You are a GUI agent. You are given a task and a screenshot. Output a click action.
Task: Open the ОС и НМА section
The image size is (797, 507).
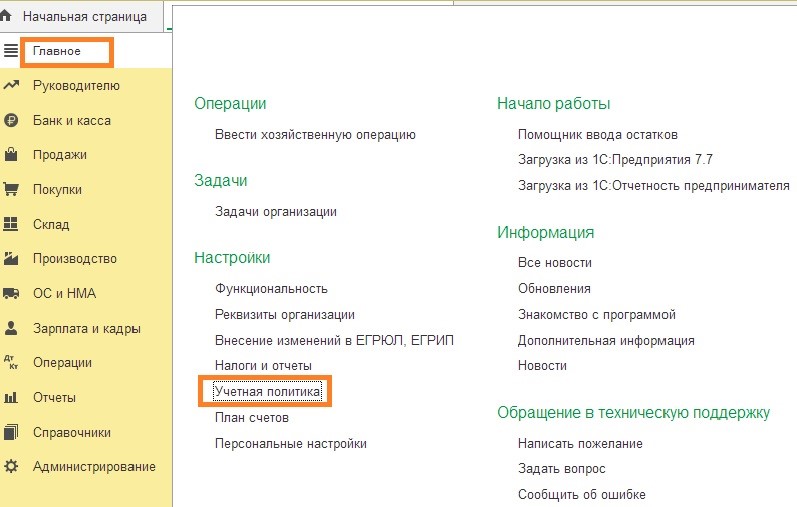[x=64, y=293]
